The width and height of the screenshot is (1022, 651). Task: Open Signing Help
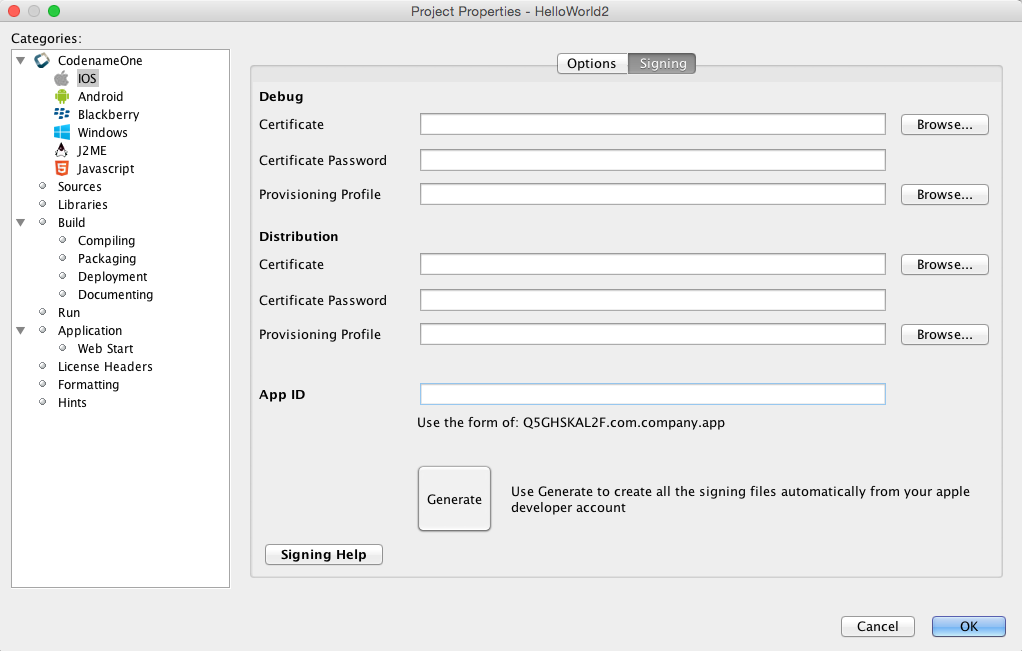(x=323, y=554)
